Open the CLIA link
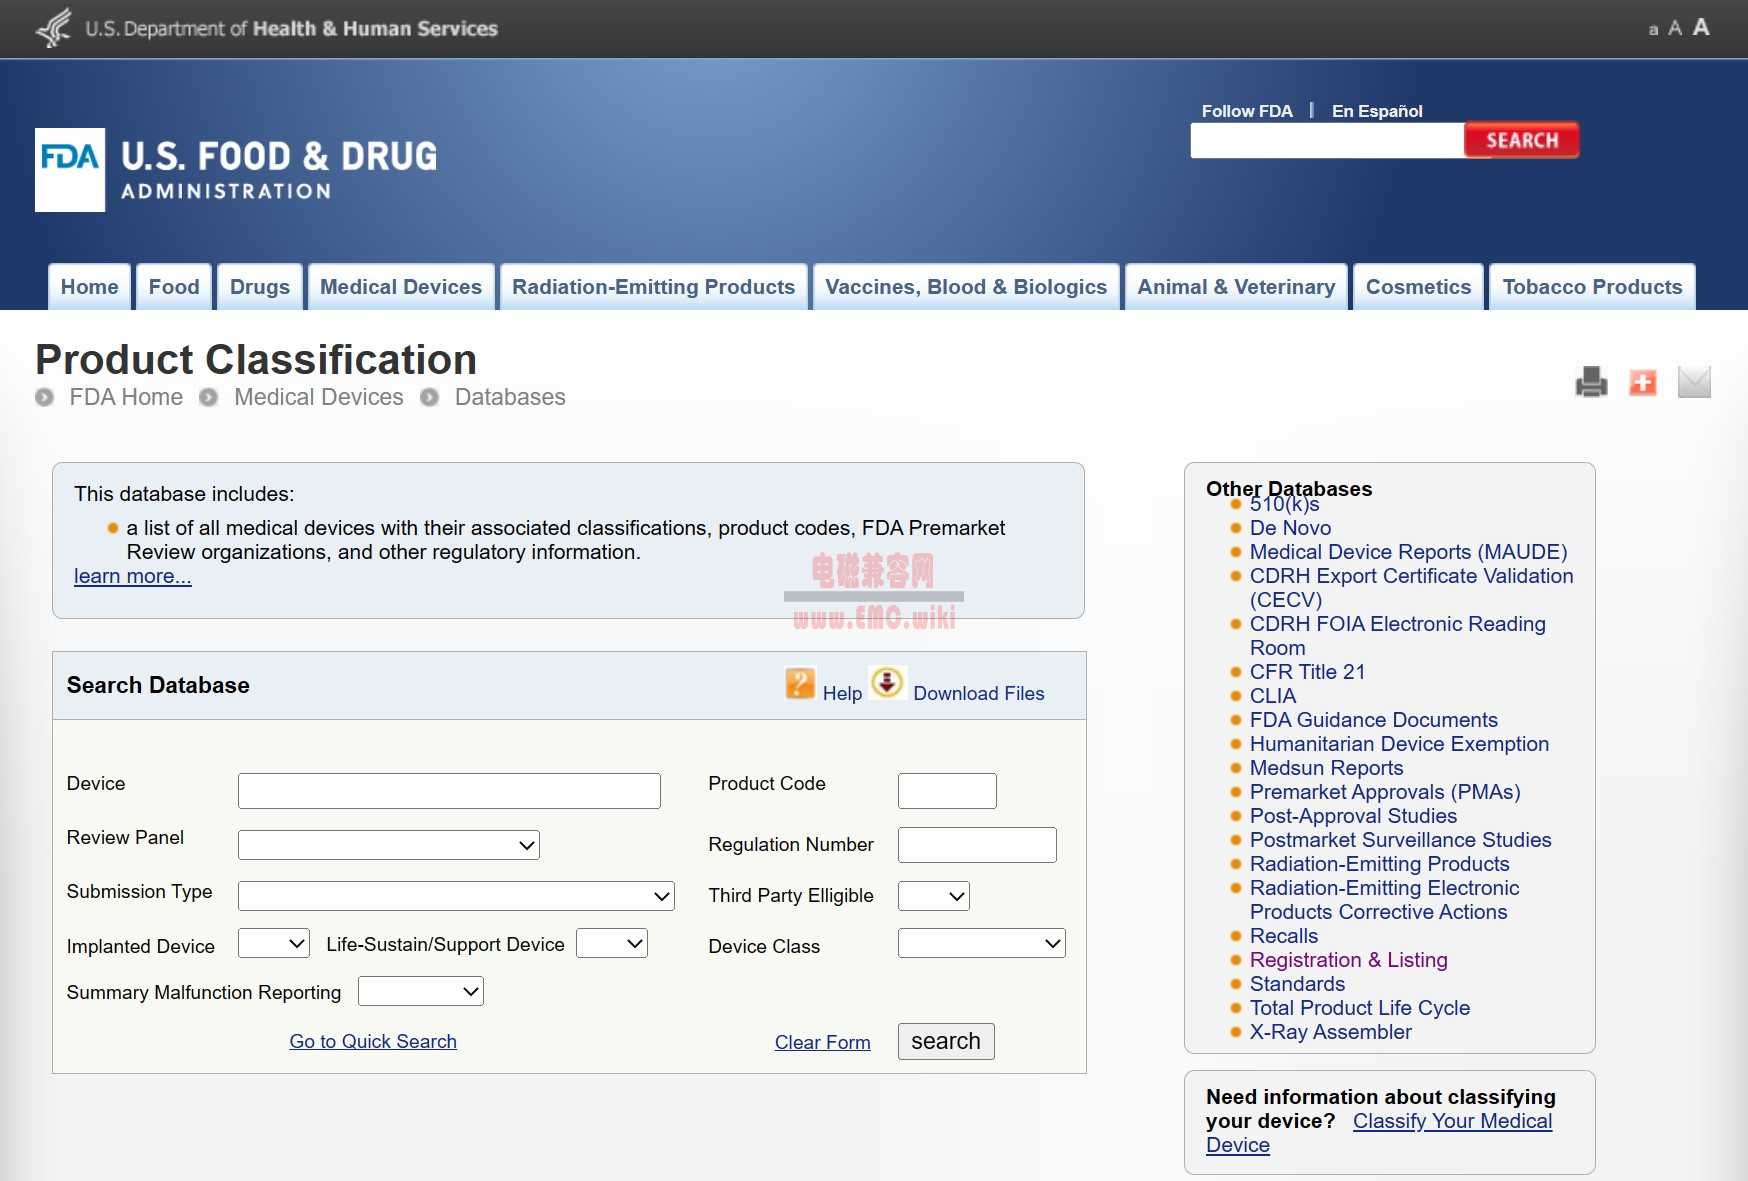Image resolution: width=1748 pixels, height=1181 pixels. click(x=1273, y=696)
